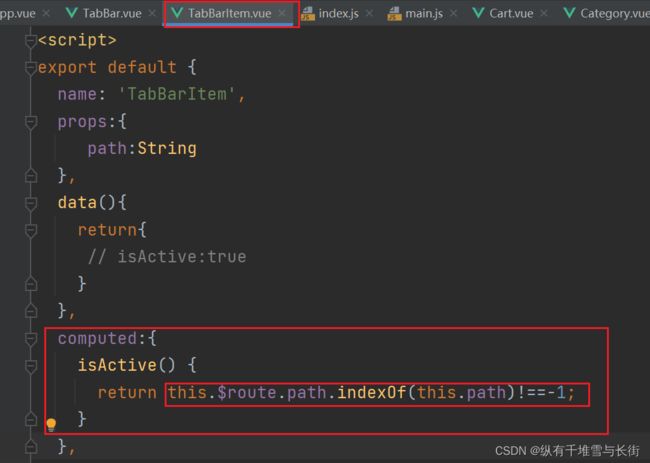The height and width of the screenshot is (463, 650).
Task: Collapse the <script> block fold marker
Action: [31, 41]
